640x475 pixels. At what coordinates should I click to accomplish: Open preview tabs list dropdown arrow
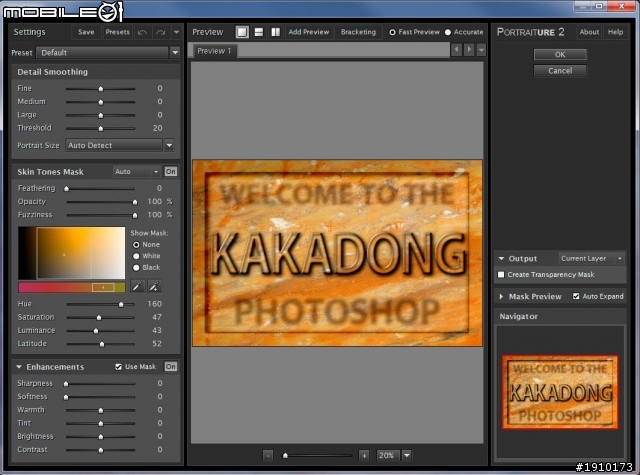[x=482, y=50]
